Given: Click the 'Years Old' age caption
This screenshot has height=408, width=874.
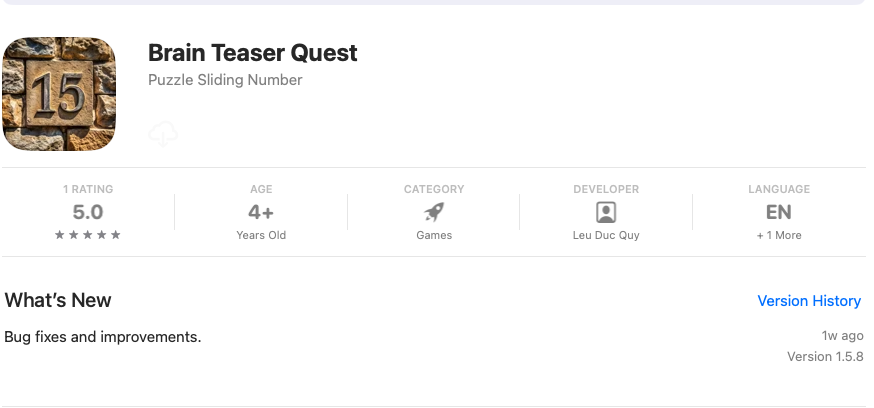Looking at the screenshot, I should [x=261, y=235].
